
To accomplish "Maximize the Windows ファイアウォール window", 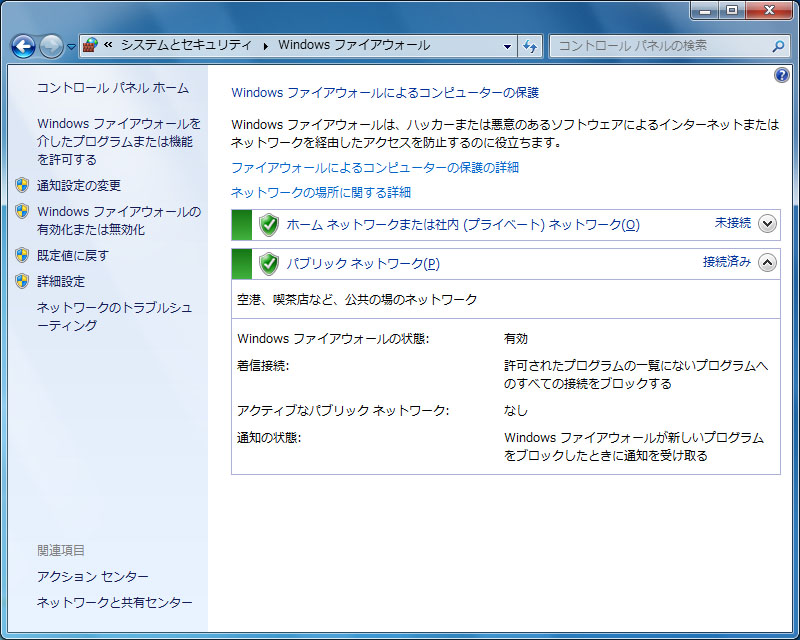I will tap(732, 10).
